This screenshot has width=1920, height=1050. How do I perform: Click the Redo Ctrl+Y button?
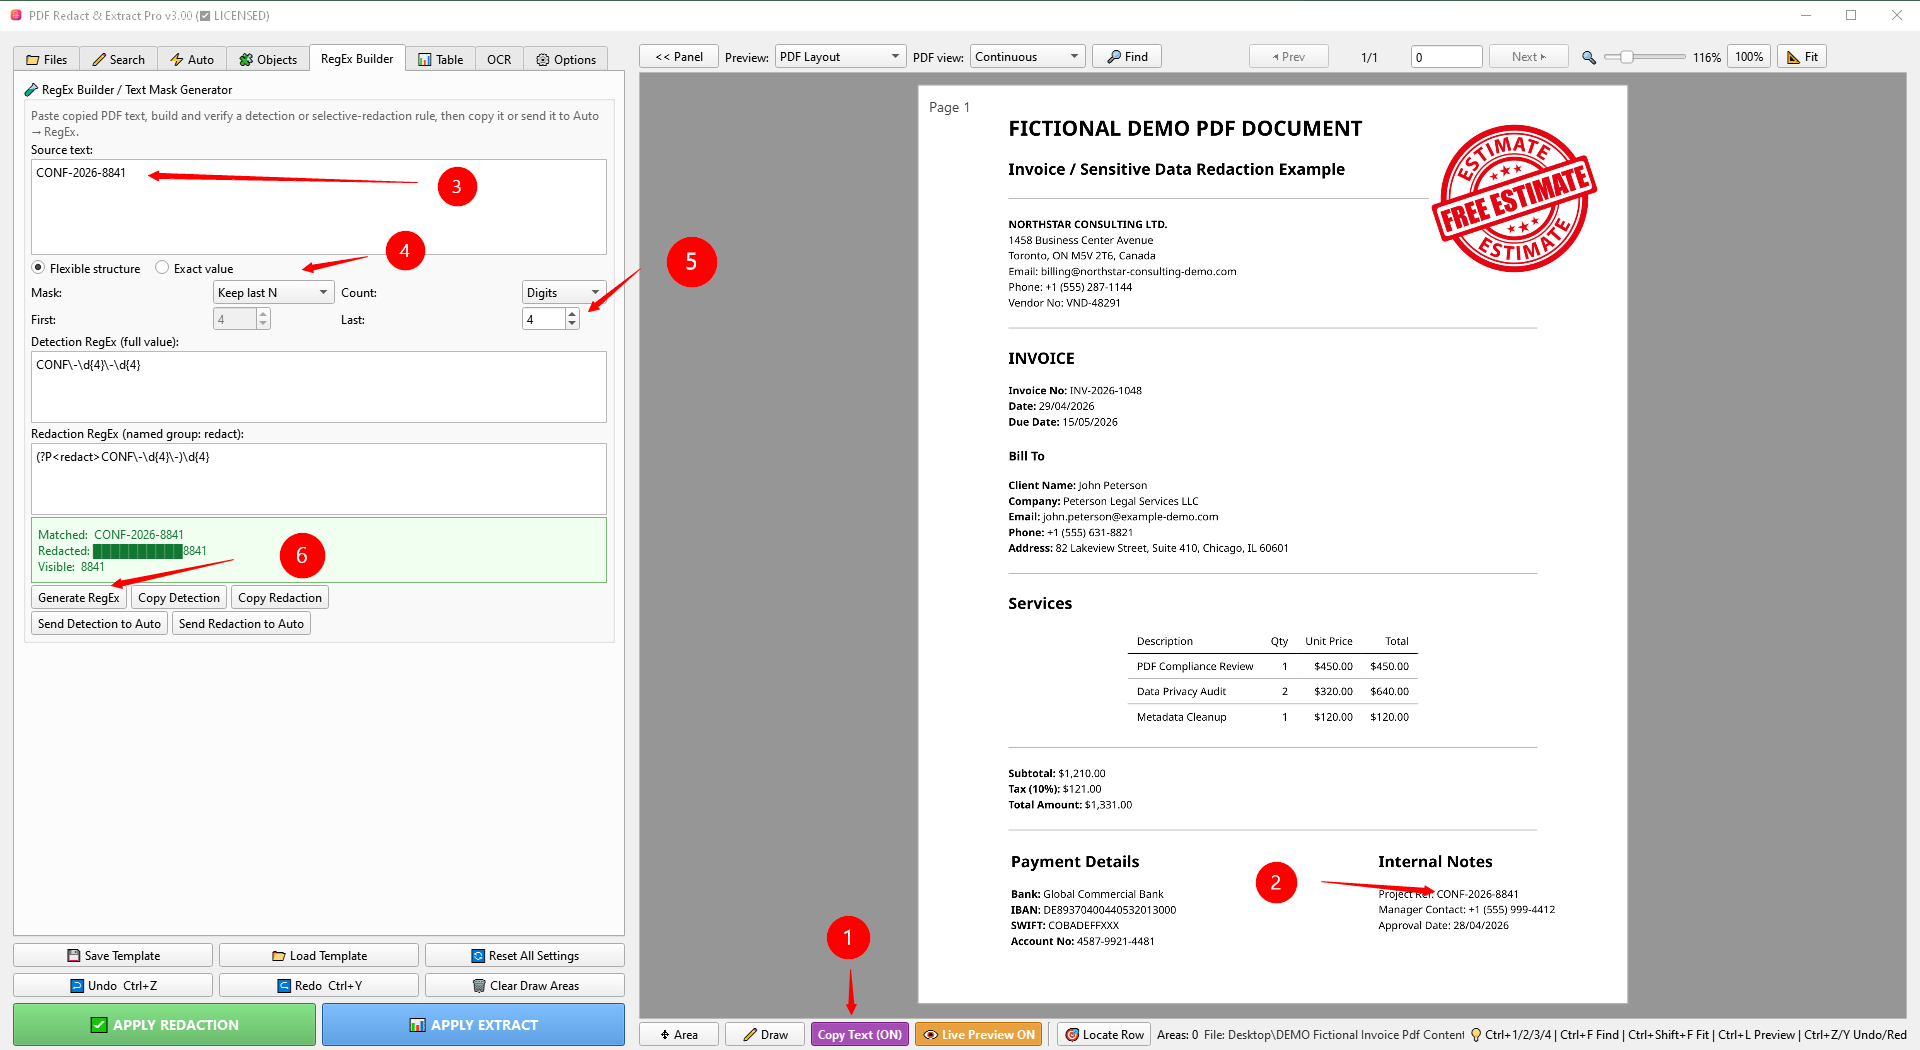click(x=319, y=986)
